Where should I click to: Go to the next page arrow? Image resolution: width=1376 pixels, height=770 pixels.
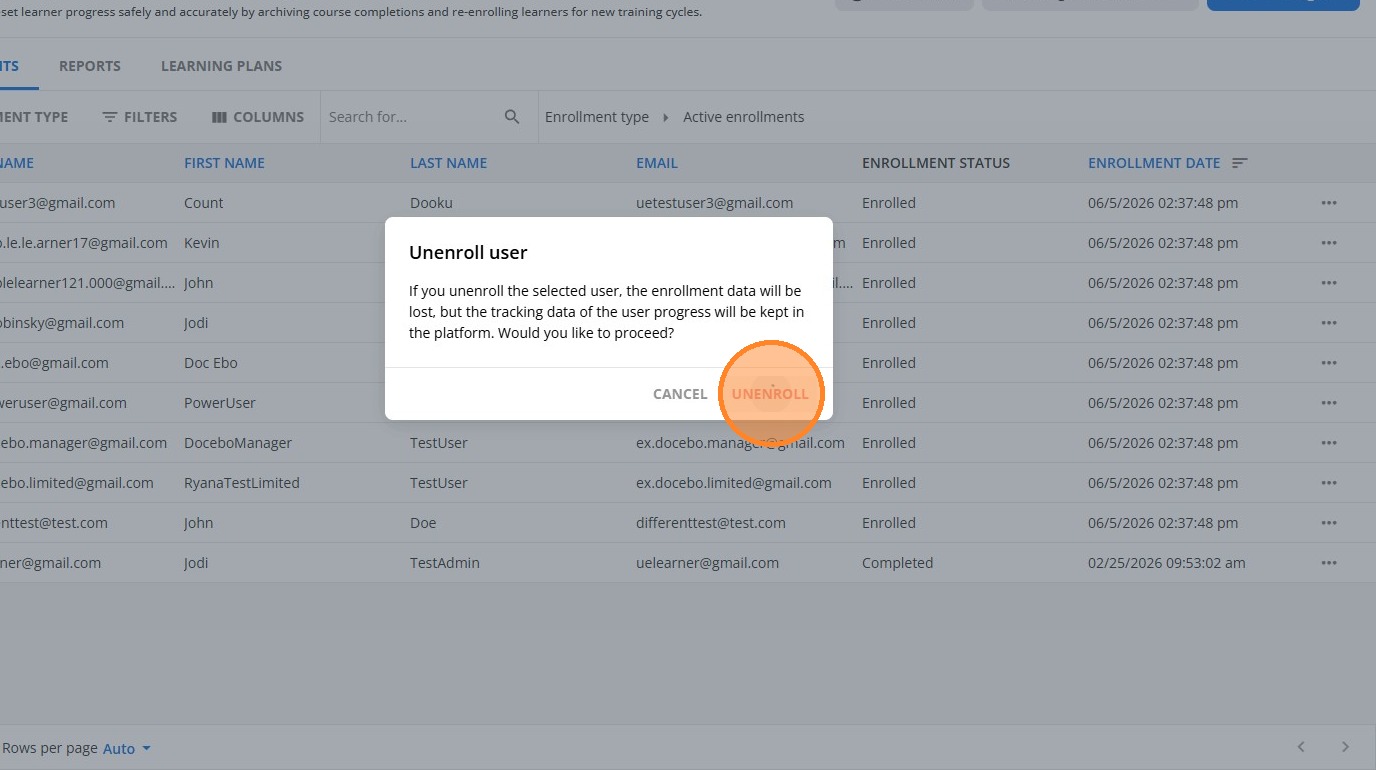pyautogui.click(x=1345, y=747)
